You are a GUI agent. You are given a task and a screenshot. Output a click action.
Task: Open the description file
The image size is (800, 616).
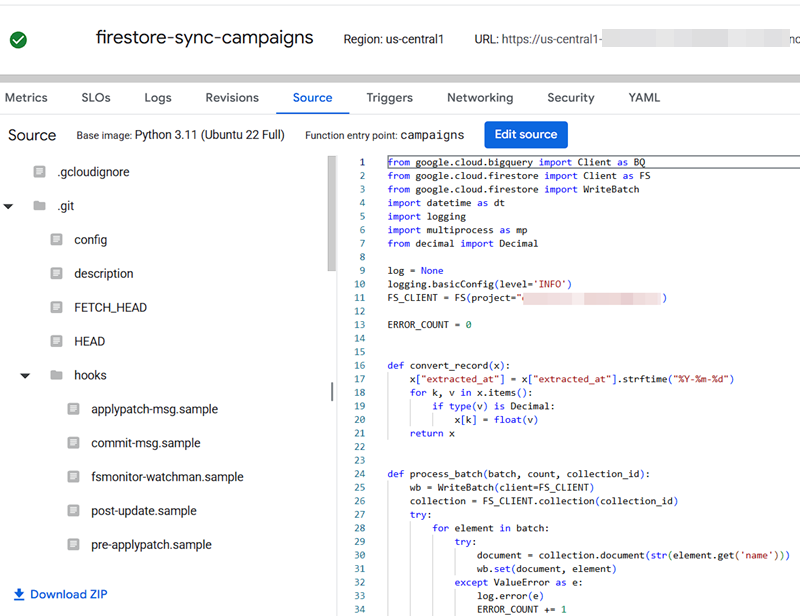pyautogui.click(x=104, y=274)
